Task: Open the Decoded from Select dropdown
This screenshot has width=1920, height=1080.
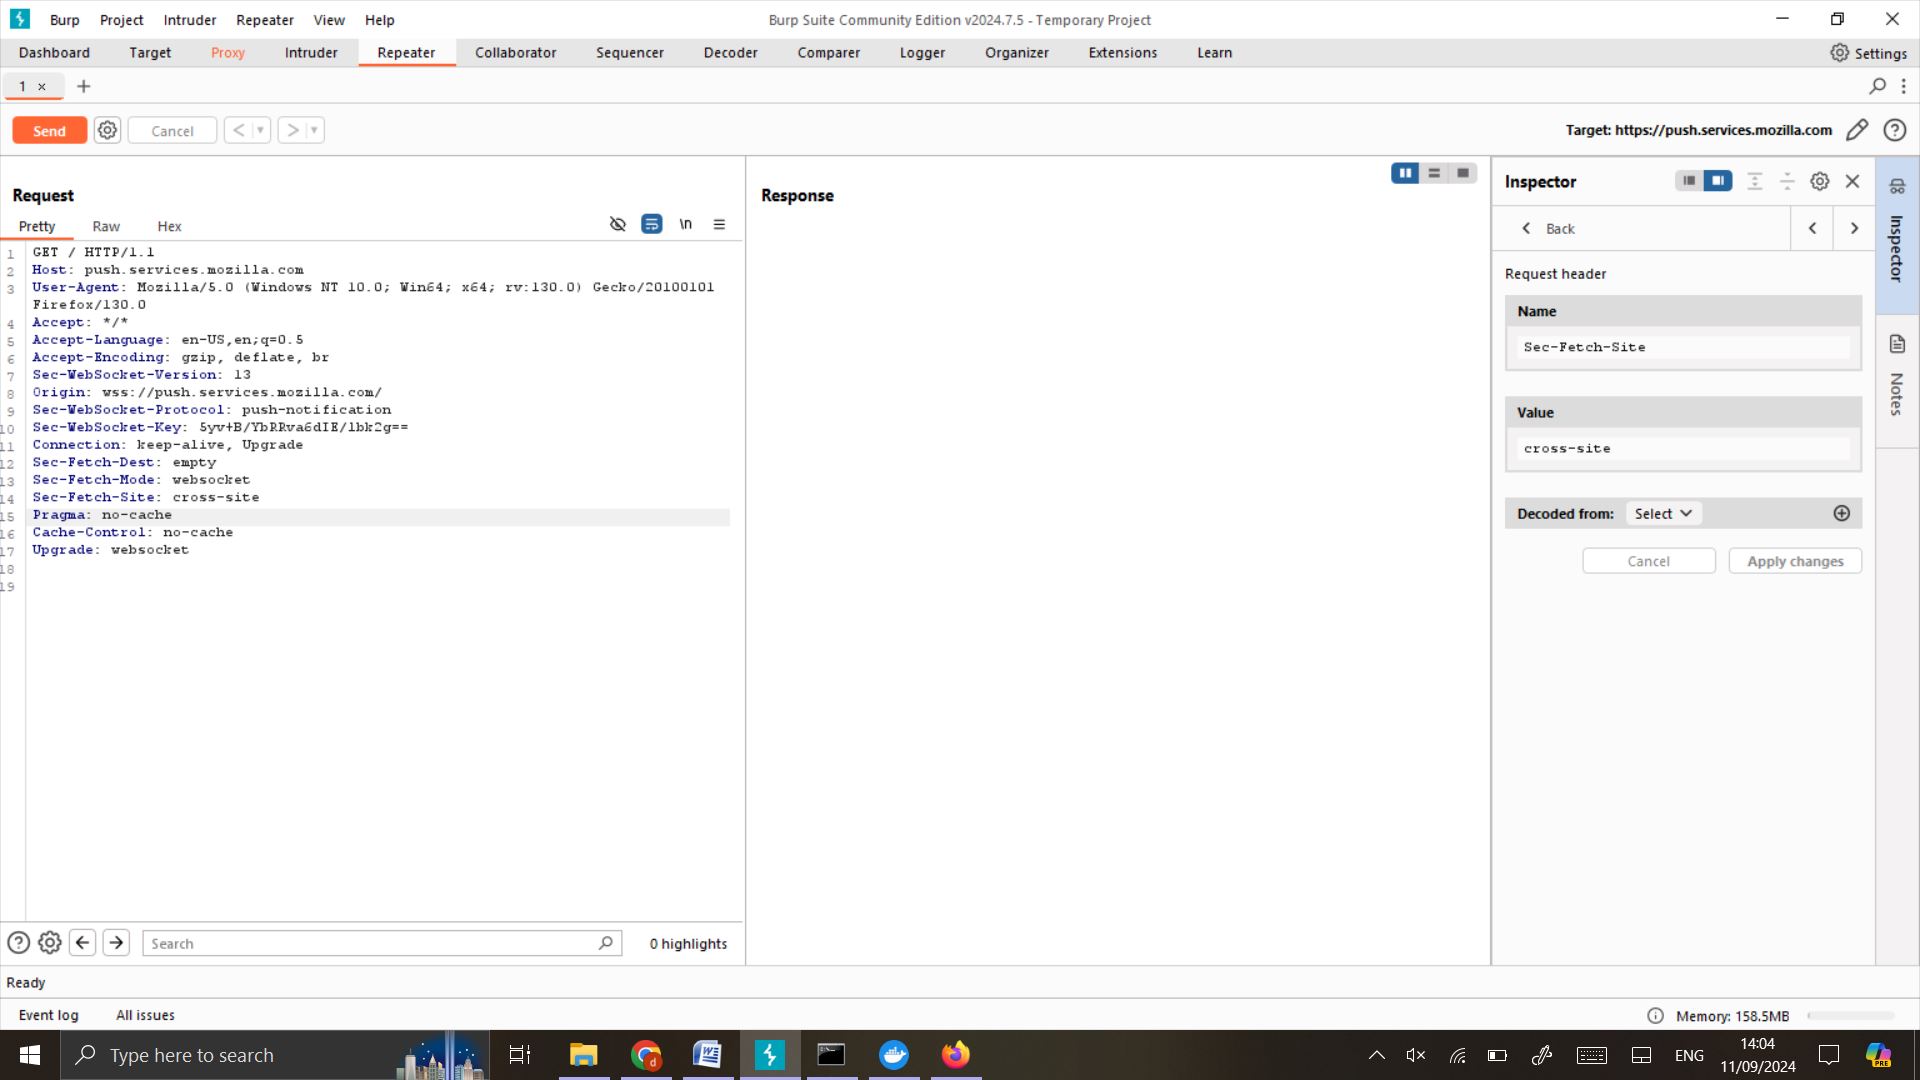Action: (1662, 513)
